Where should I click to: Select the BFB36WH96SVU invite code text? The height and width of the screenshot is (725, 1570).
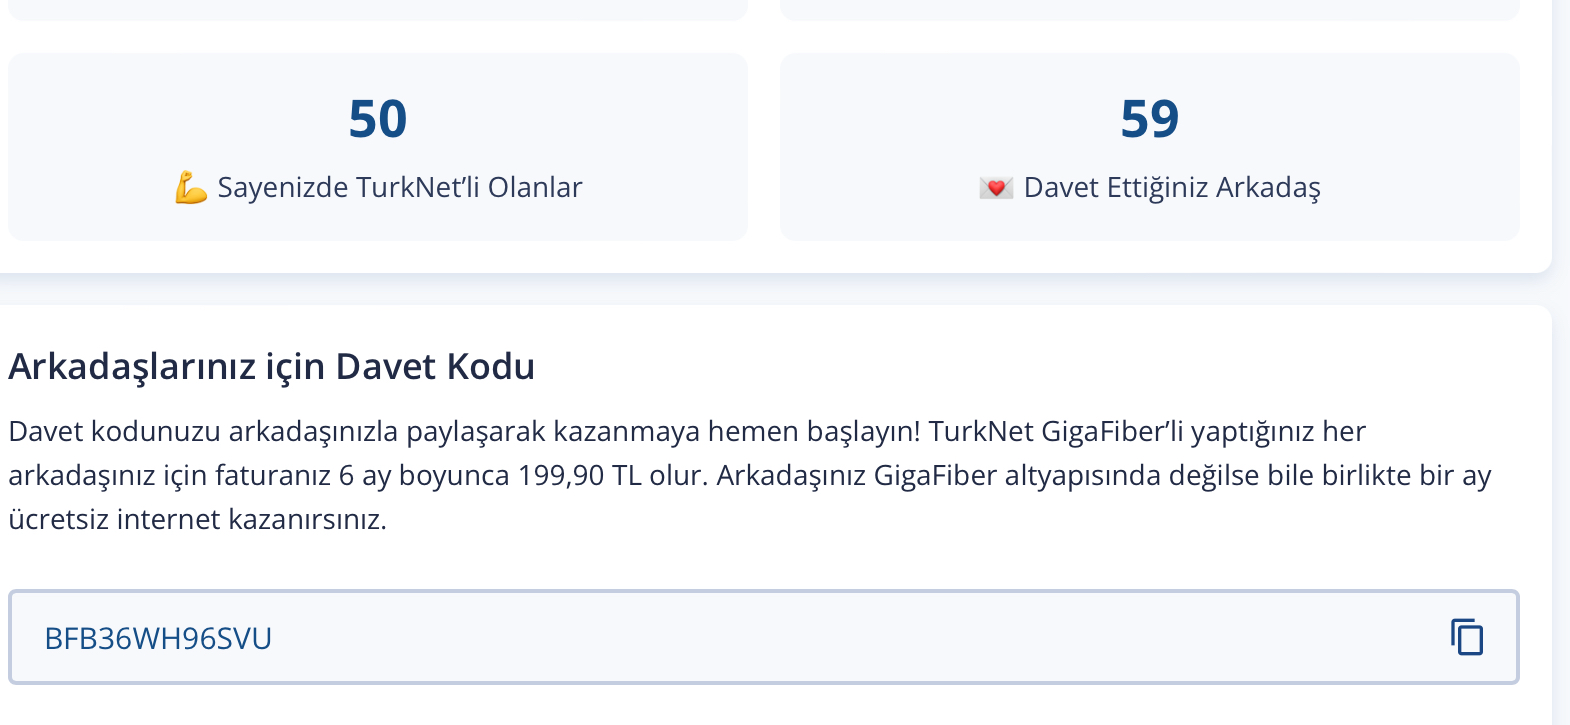pos(158,638)
